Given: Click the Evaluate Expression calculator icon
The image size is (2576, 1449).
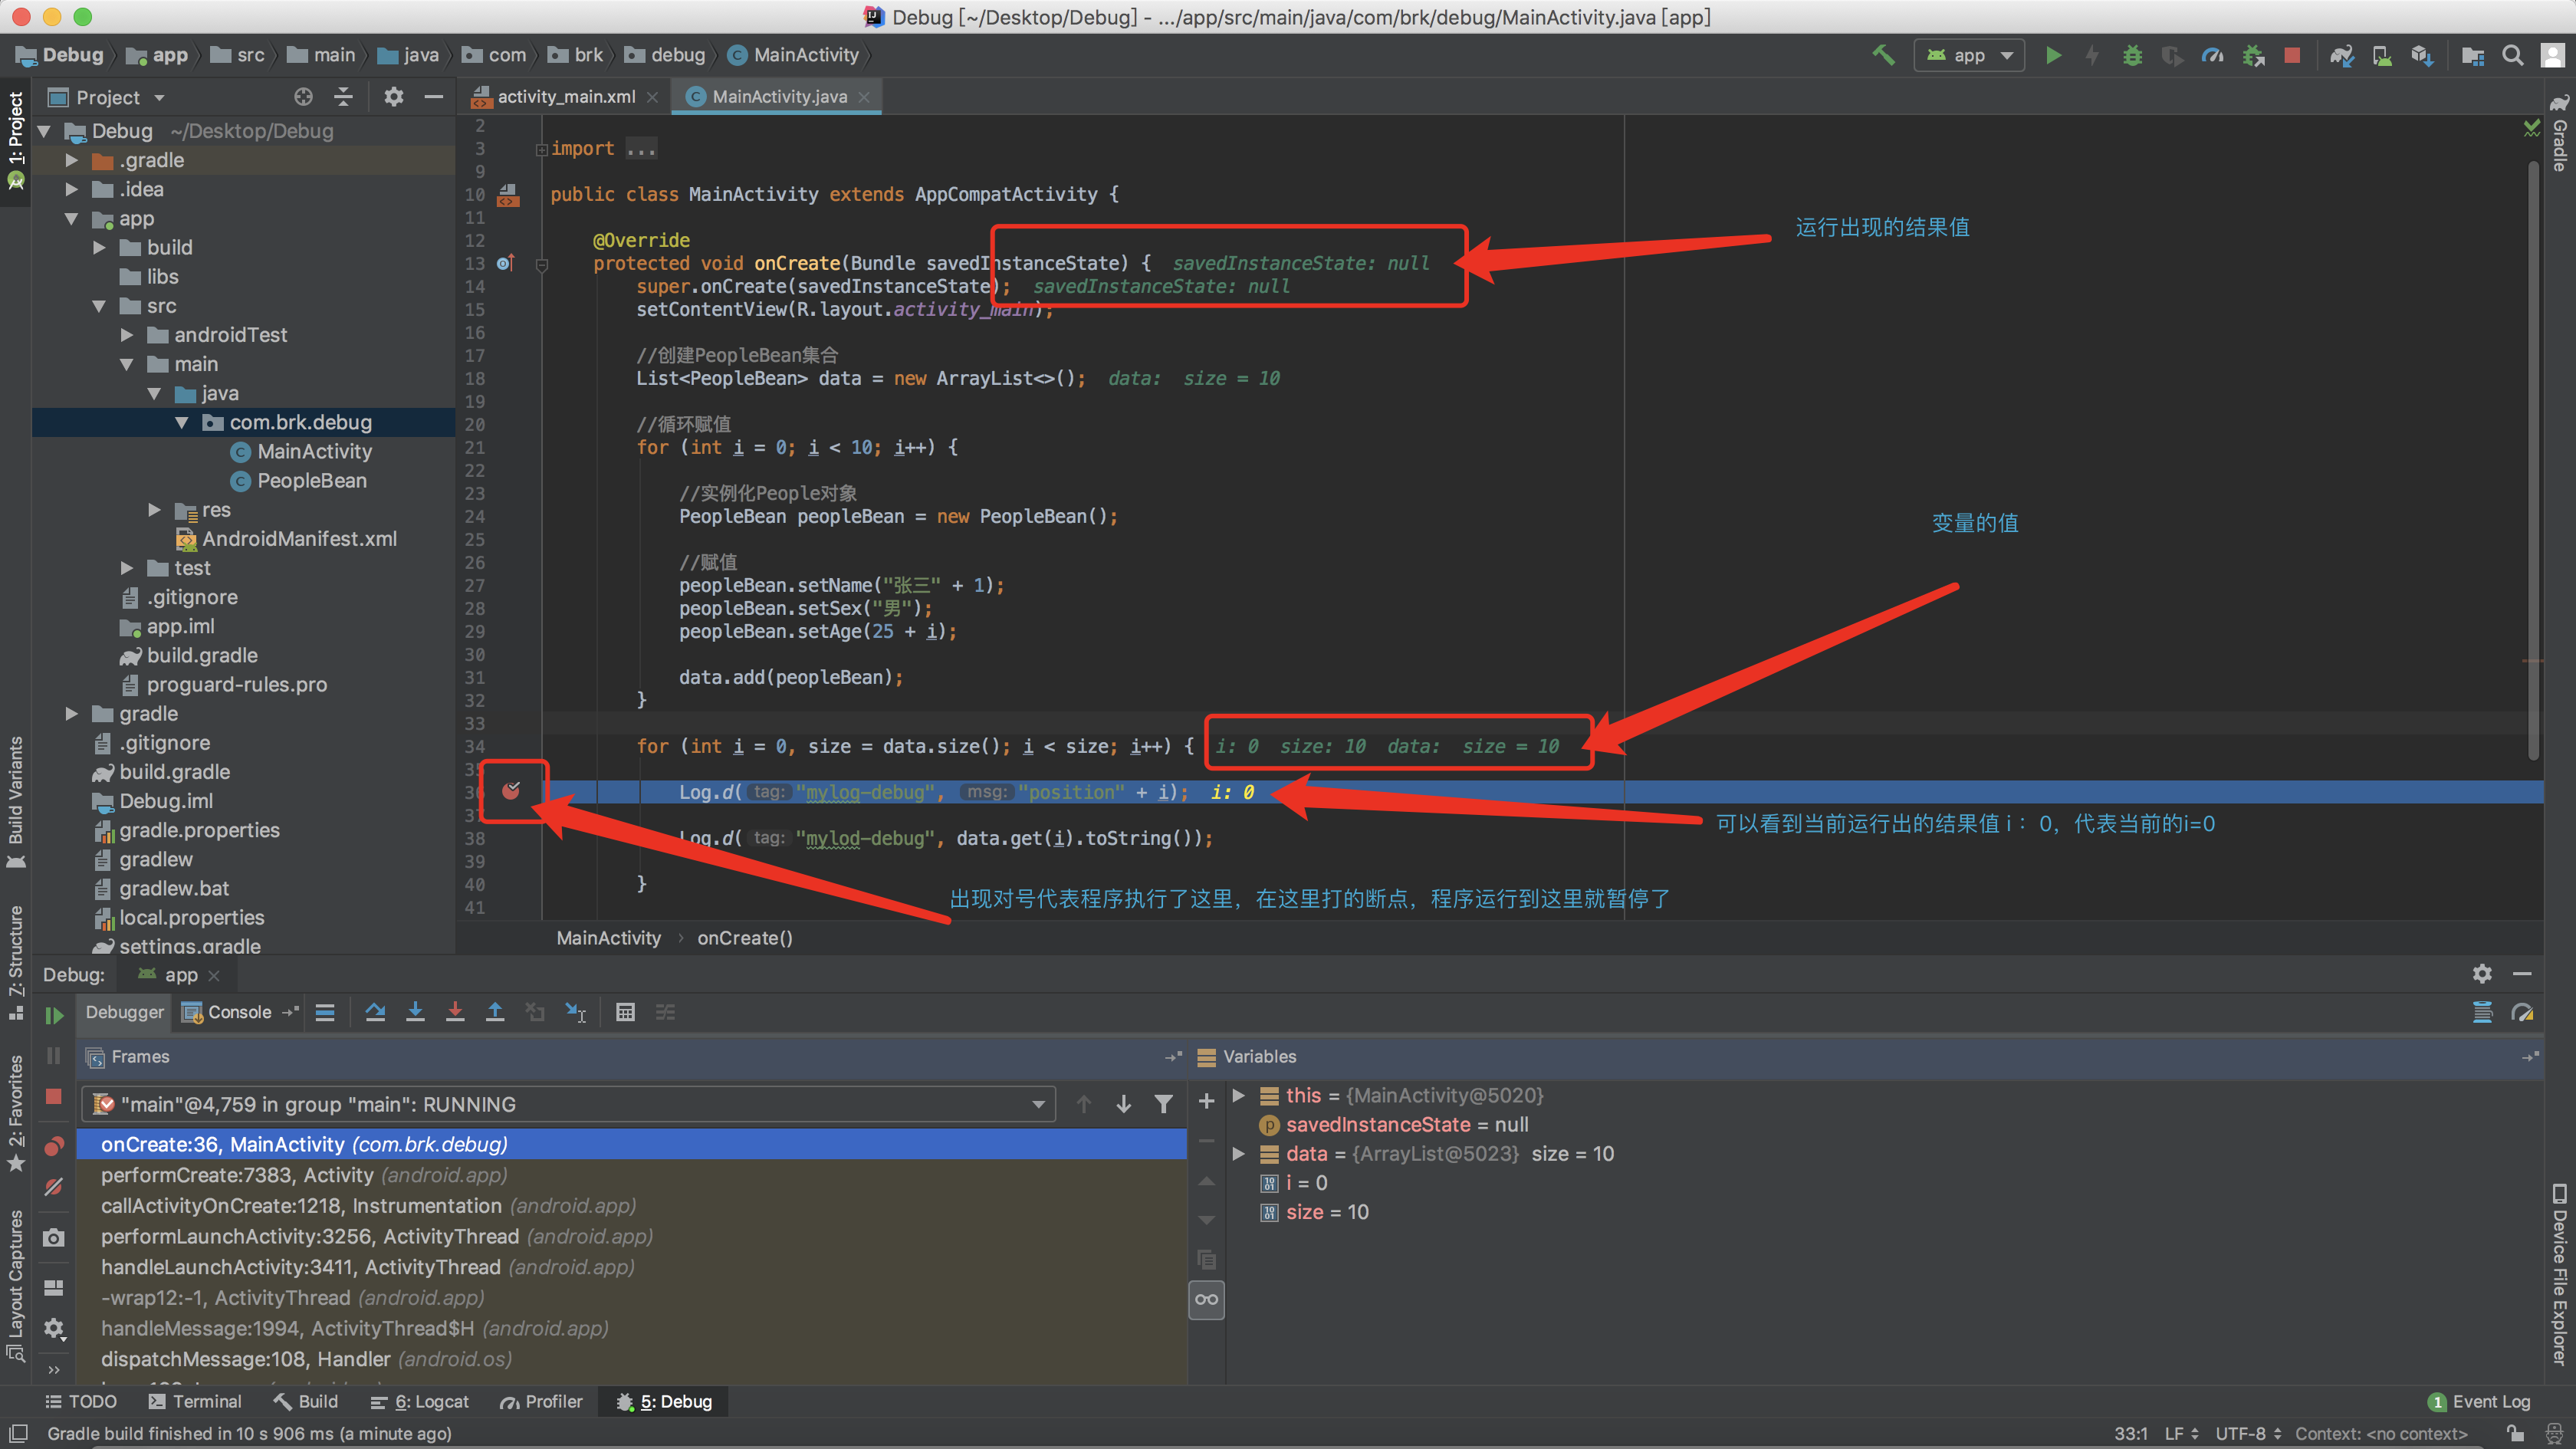Looking at the screenshot, I should coord(625,1012).
